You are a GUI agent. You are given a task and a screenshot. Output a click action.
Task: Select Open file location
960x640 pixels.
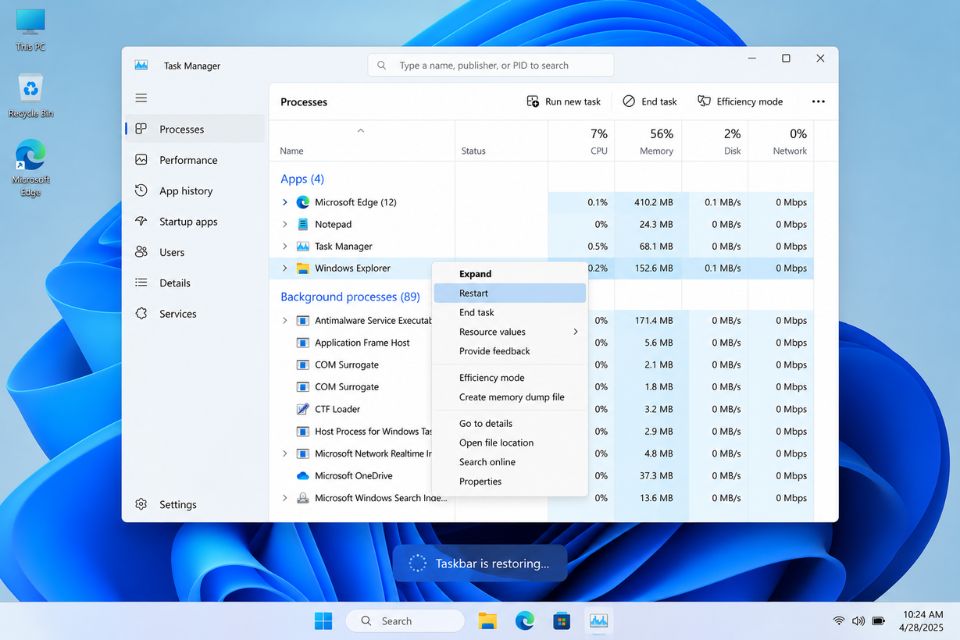[x=510, y=442]
